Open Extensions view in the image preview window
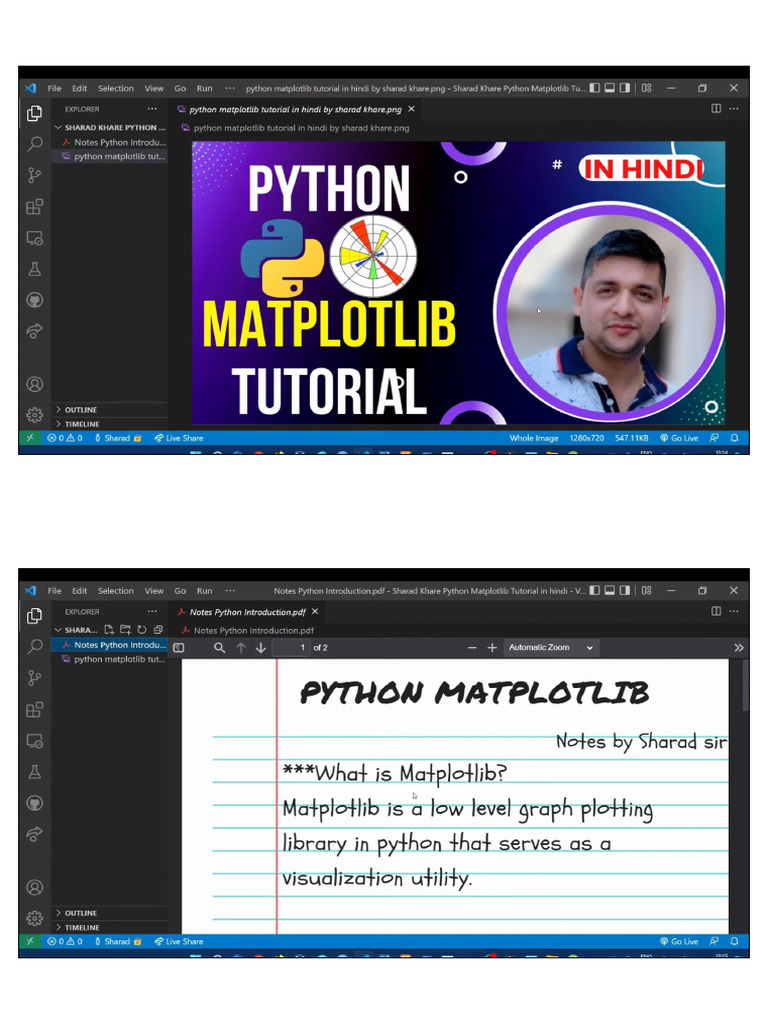 (35, 207)
